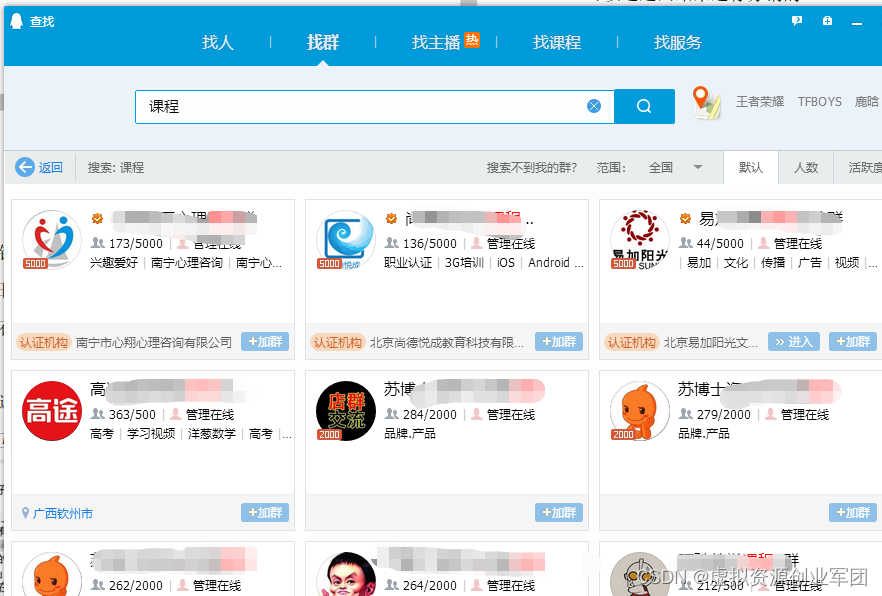Open the orange mascot avatar of 262/2000 group
This screenshot has height=596, width=882.
point(52,575)
